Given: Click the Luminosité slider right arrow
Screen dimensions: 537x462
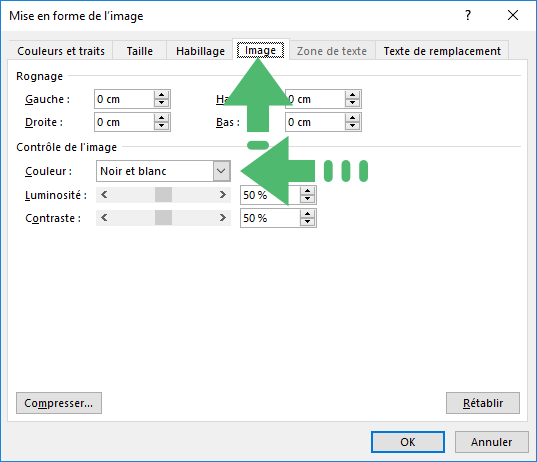Looking at the screenshot, I should click(223, 195).
